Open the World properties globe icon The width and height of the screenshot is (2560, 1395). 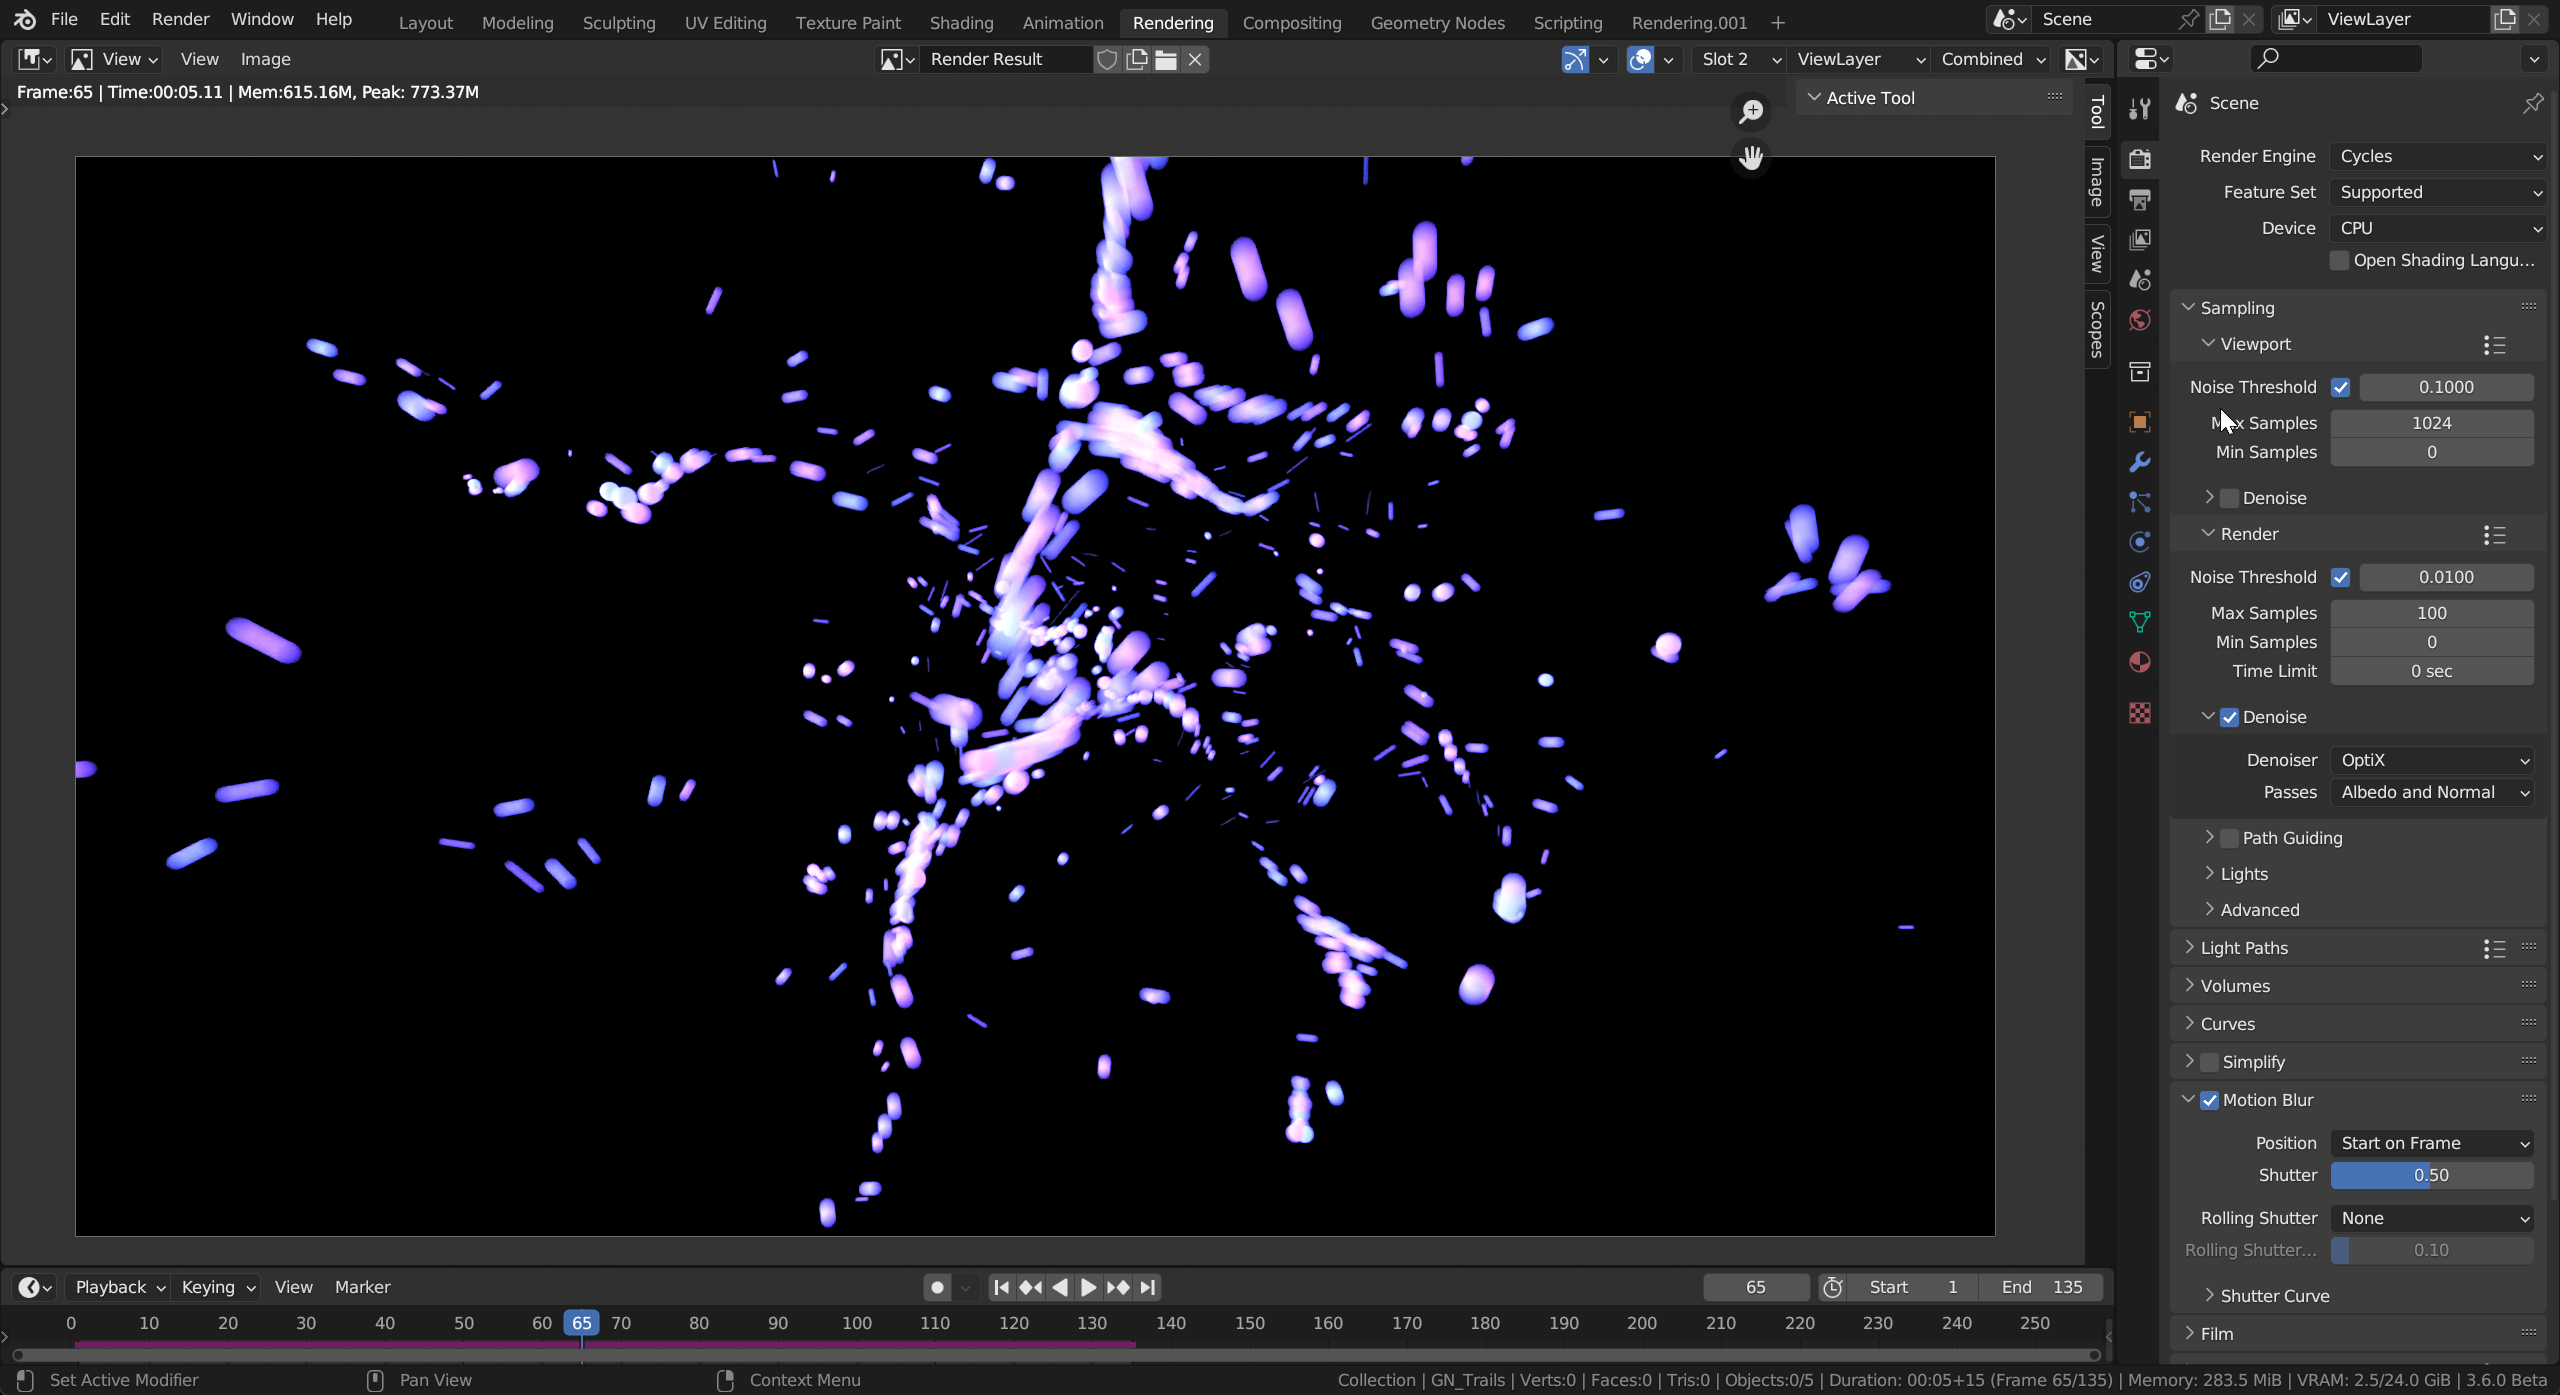[x=2140, y=320]
